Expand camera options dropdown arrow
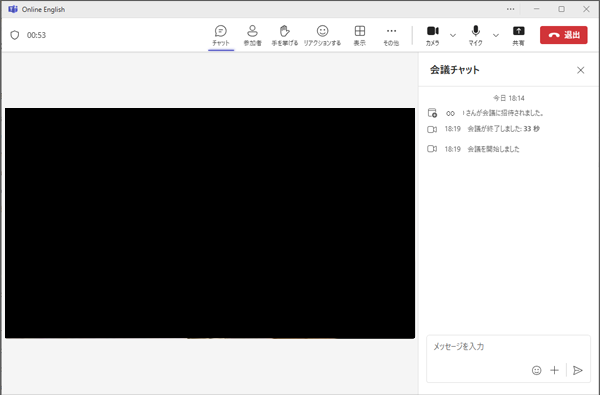600x395 pixels. click(x=453, y=35)
